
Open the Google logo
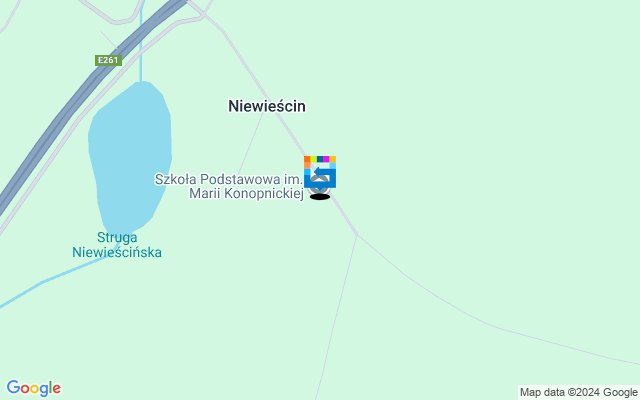(33, 388)
